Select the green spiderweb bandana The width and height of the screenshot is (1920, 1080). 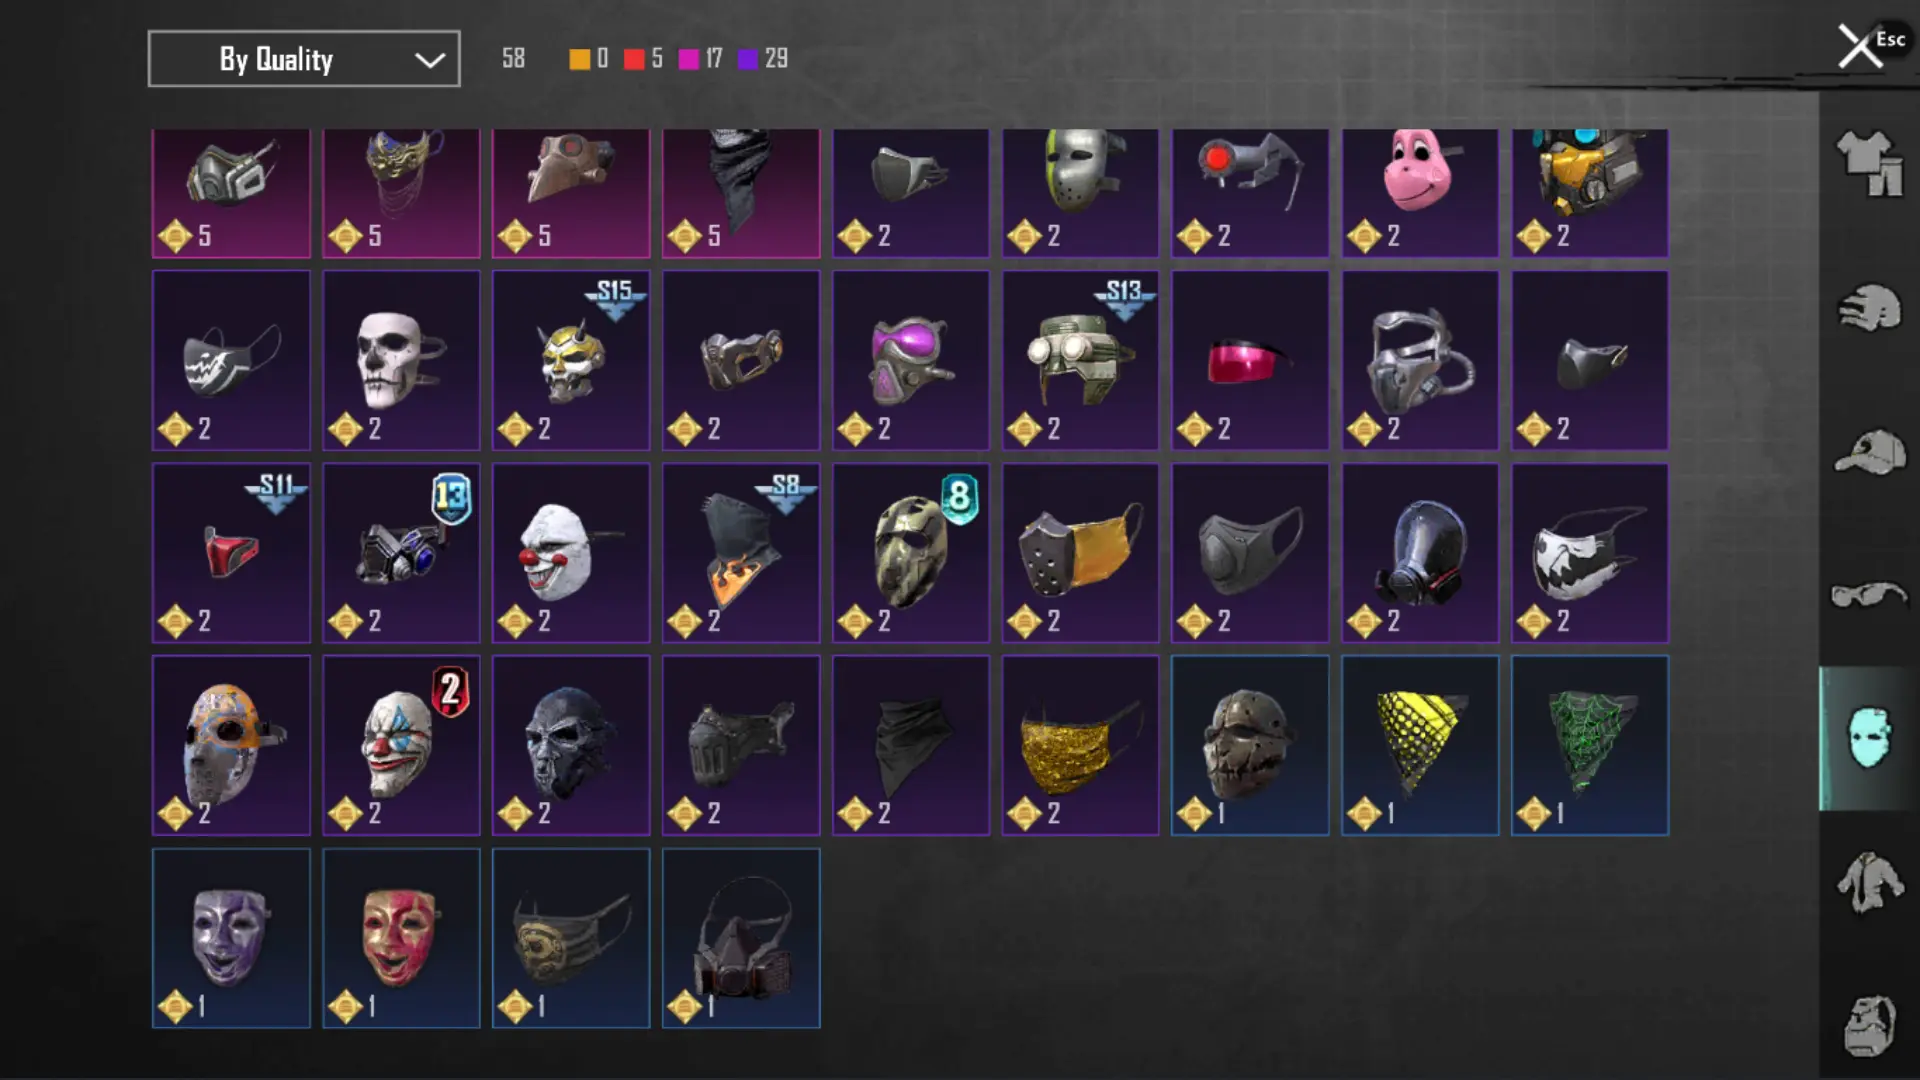(1590, 745)
